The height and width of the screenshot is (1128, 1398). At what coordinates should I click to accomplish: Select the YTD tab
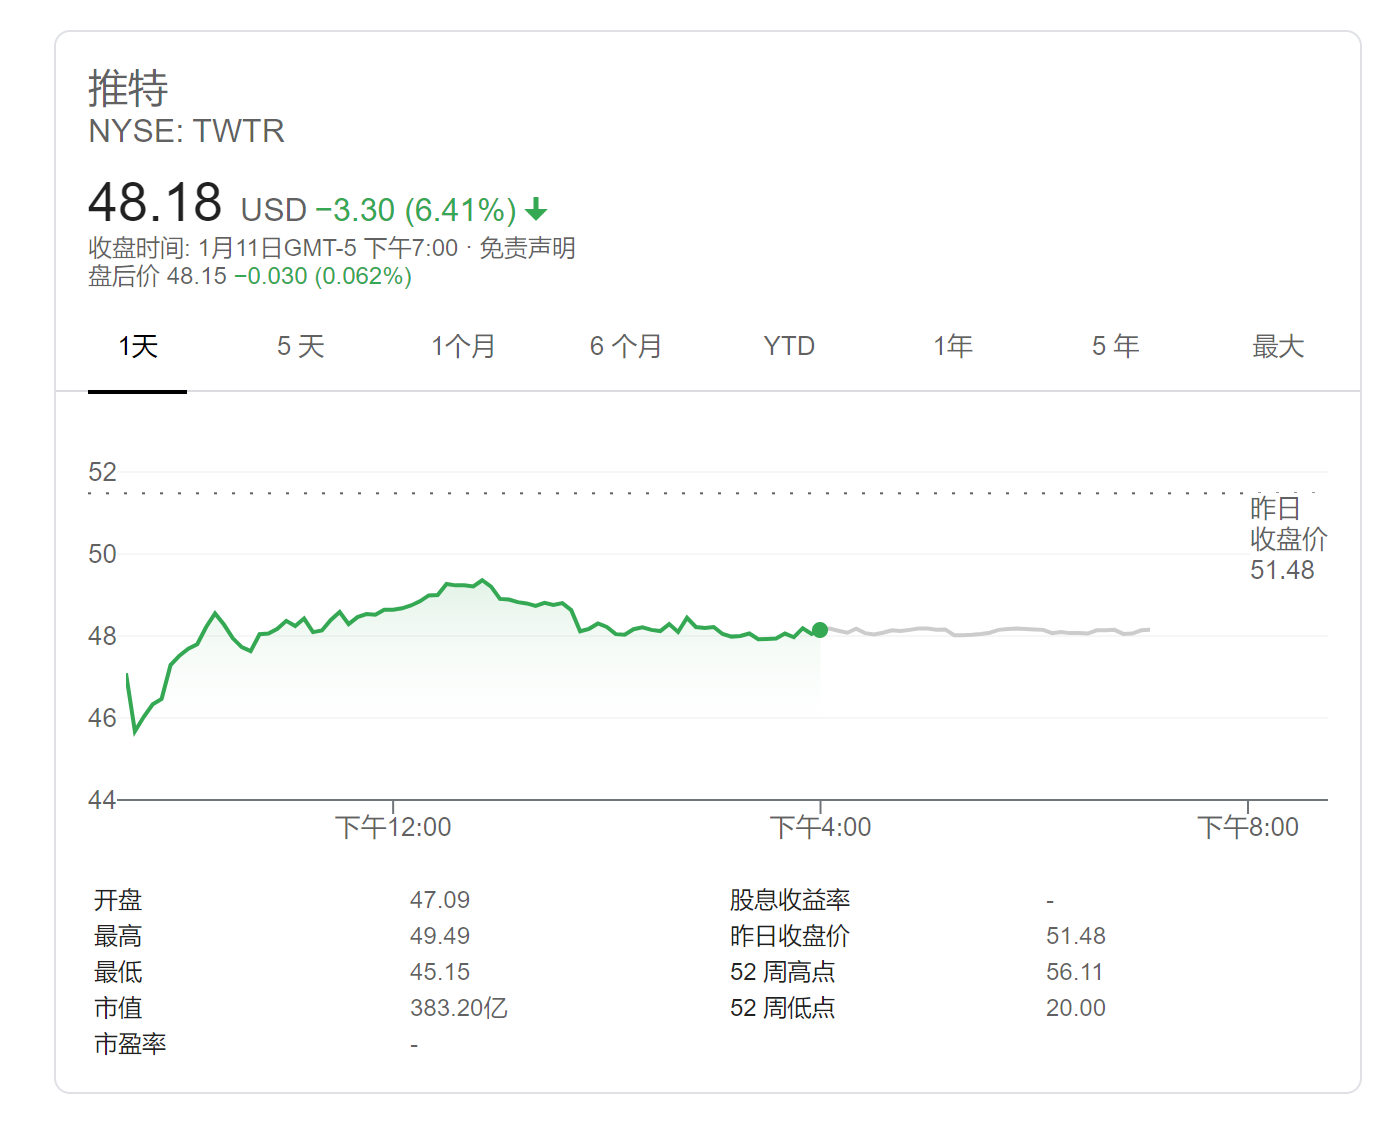click(789, 347)
